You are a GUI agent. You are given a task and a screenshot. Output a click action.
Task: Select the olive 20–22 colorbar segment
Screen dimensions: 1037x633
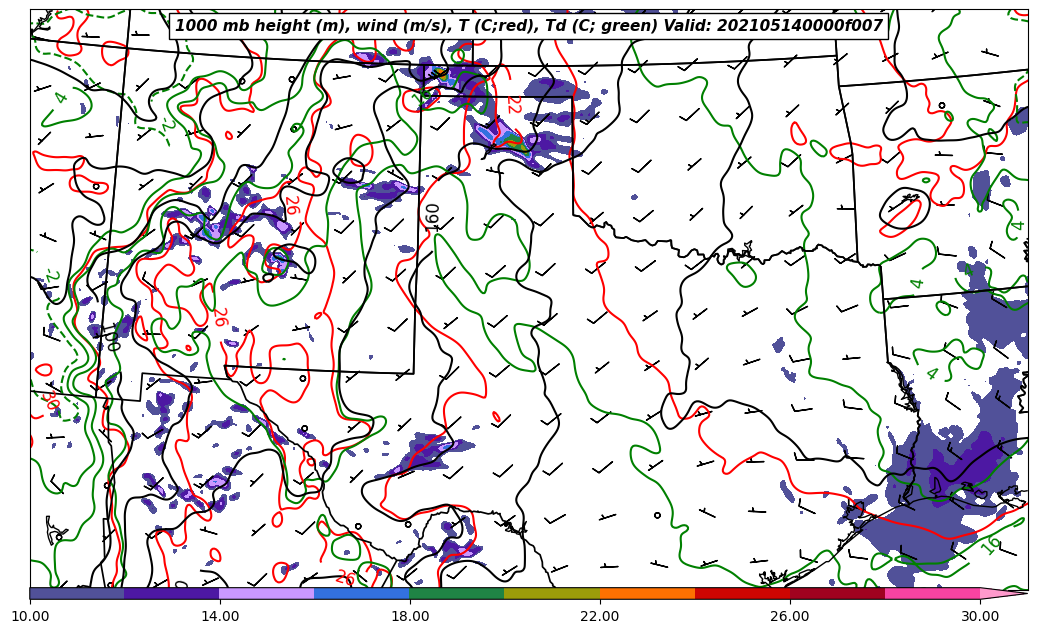tap(552, 593)
